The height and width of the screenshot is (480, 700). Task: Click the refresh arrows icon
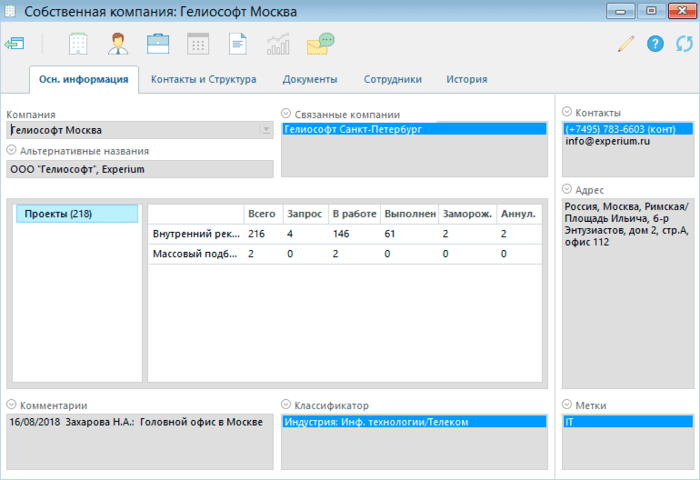684,44
